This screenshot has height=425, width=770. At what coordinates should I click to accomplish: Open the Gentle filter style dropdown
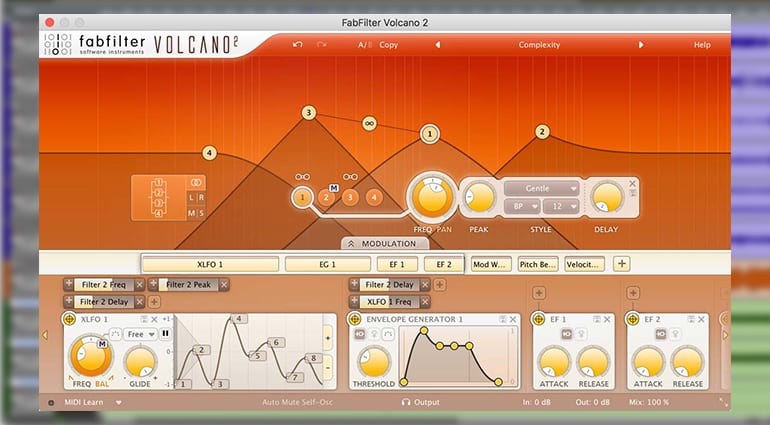(x=542, y=188)
